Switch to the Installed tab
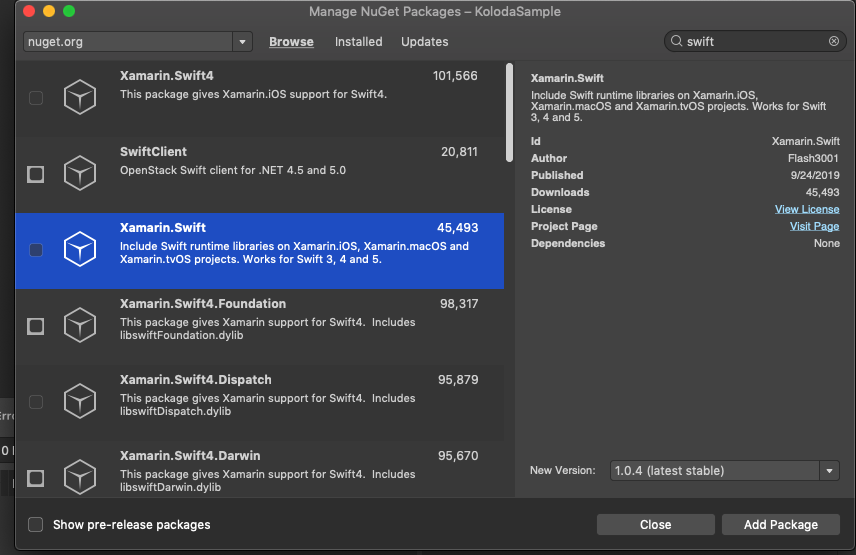This screenshot has height=555, width=856. [358, 42]
